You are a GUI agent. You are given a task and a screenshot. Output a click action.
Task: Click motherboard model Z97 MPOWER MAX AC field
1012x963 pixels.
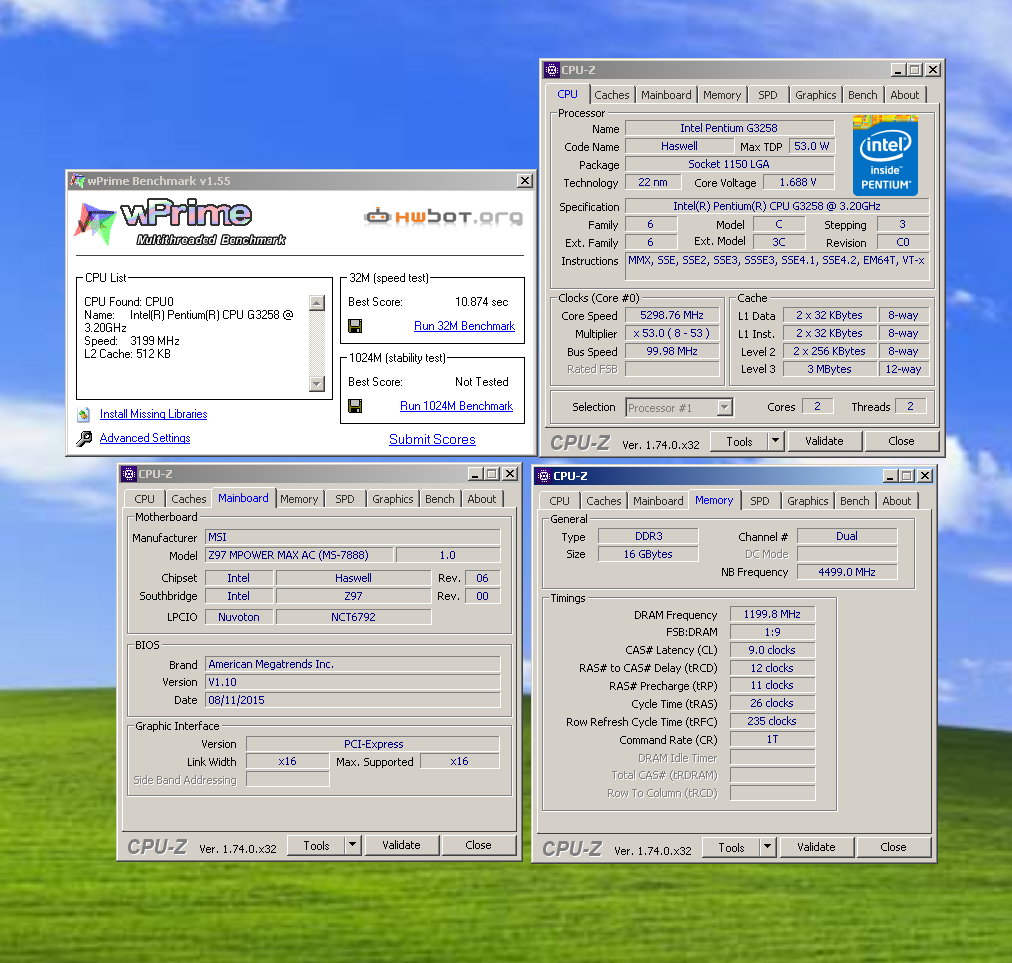coord(299,555)
